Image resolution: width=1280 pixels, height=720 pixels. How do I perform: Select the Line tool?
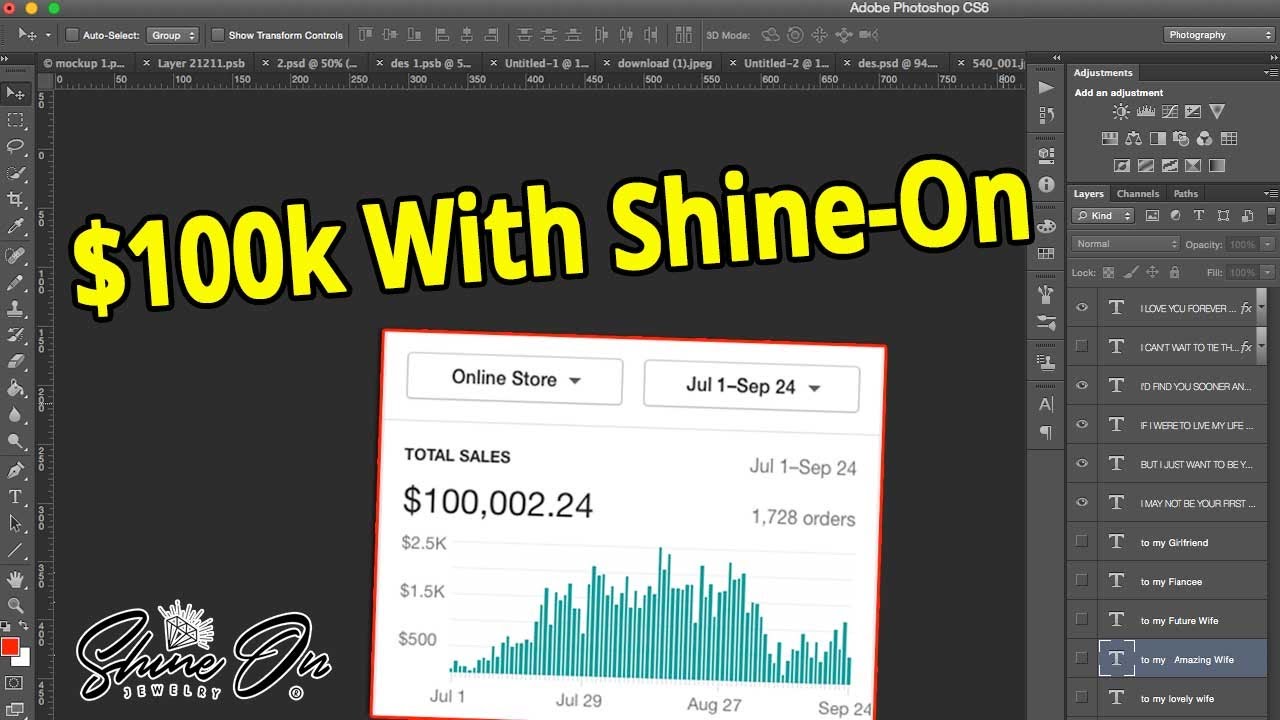(15, 550)
